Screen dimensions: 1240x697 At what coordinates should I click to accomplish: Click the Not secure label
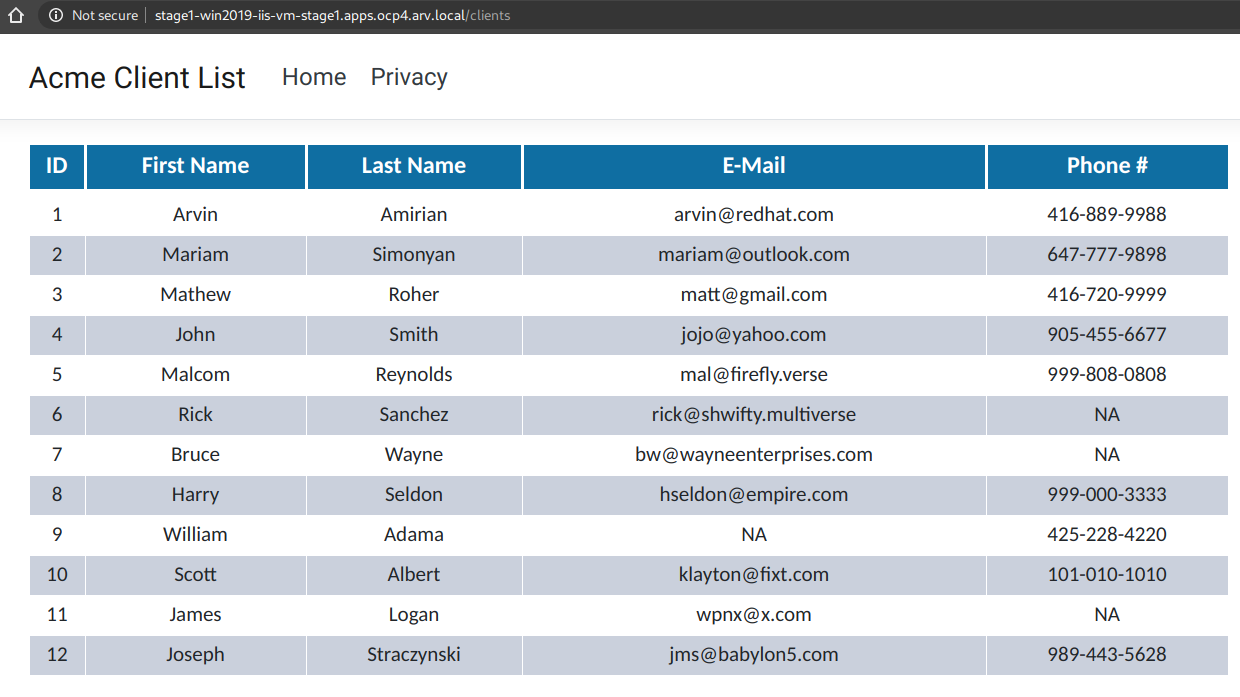pos(105,15)
